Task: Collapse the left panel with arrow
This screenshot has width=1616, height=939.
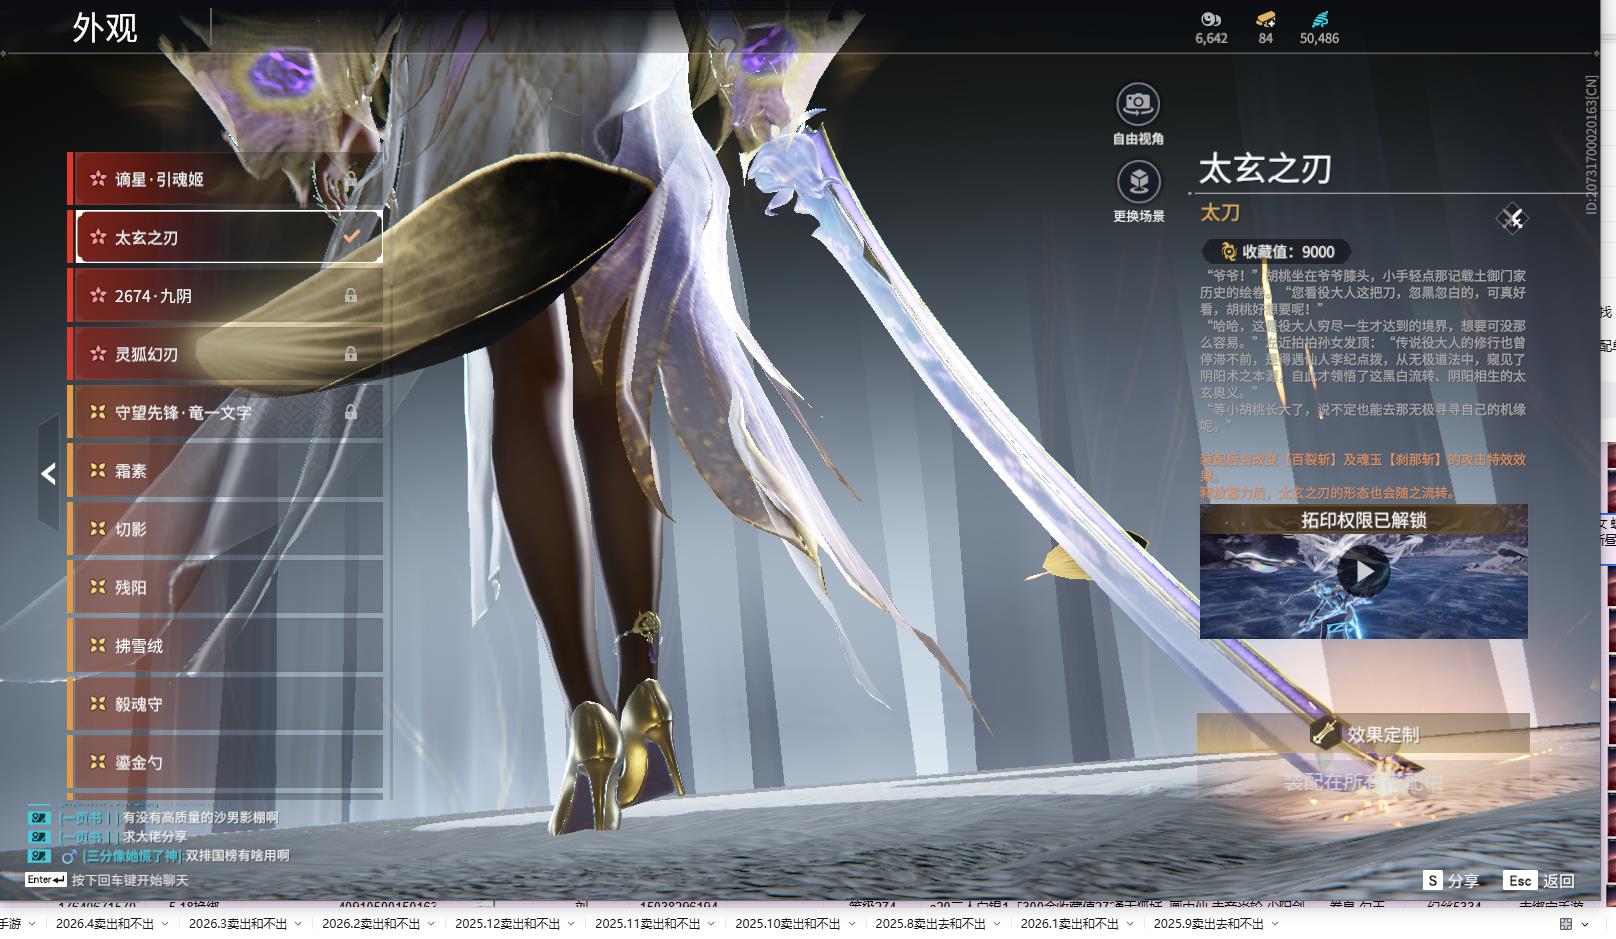Action: coord(48,473)
